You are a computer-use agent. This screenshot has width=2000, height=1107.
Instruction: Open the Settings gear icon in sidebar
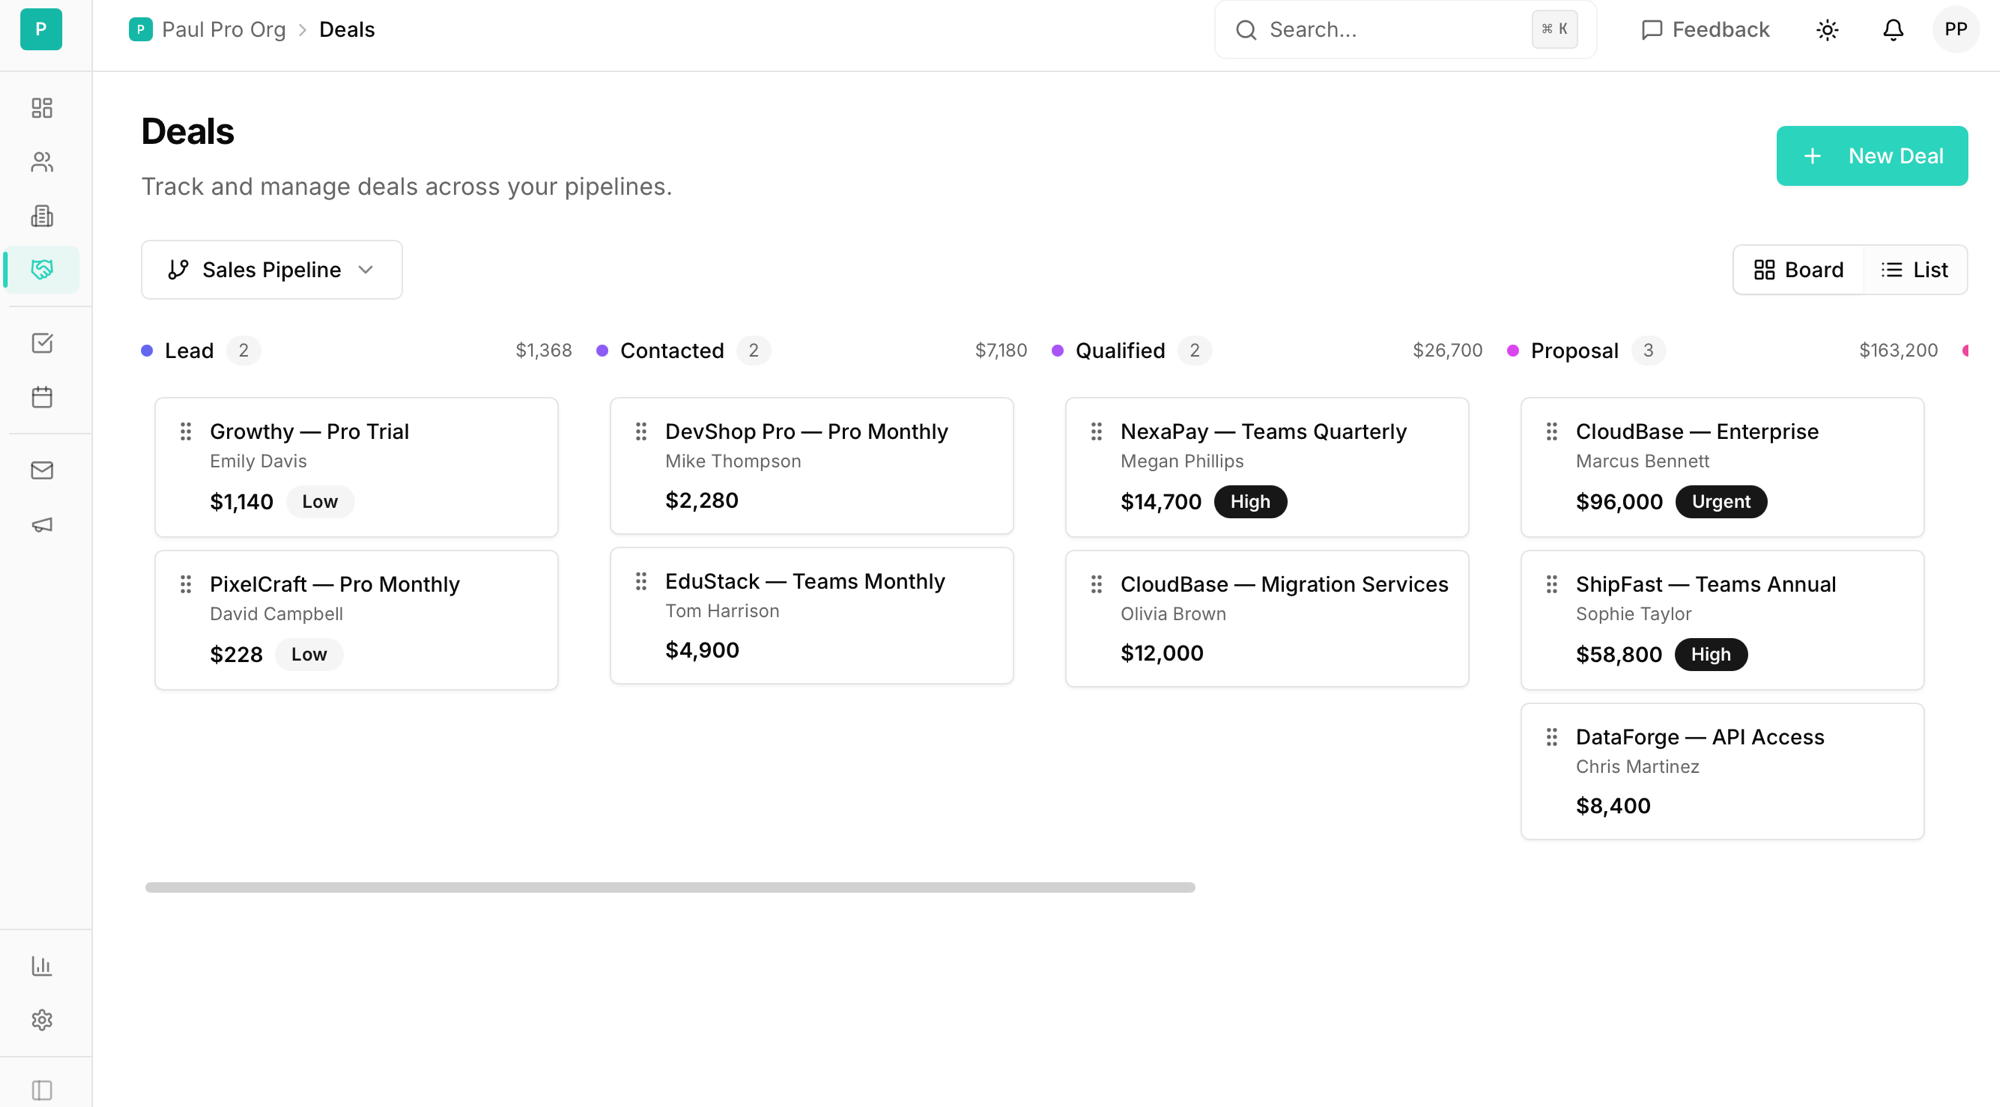pos(42,1020)
